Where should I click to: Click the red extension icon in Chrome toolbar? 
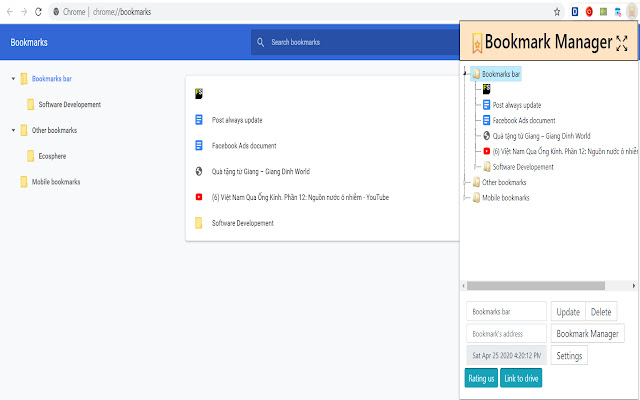click(589, 12)
